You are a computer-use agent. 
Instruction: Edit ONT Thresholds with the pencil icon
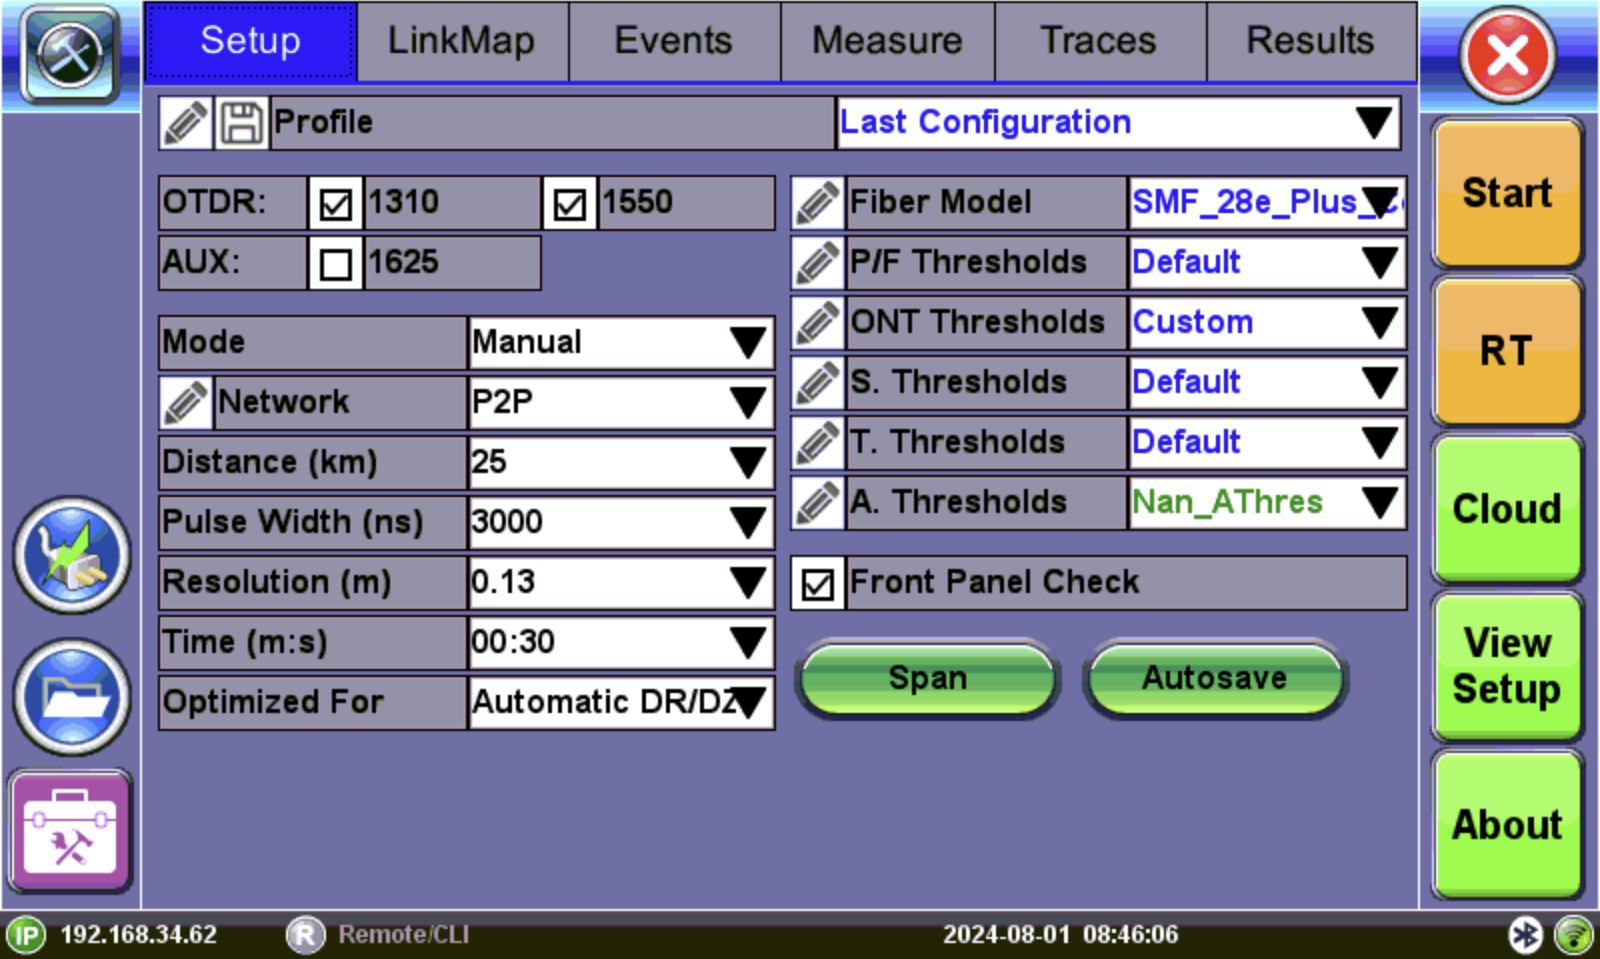click(x=818, y=323)
